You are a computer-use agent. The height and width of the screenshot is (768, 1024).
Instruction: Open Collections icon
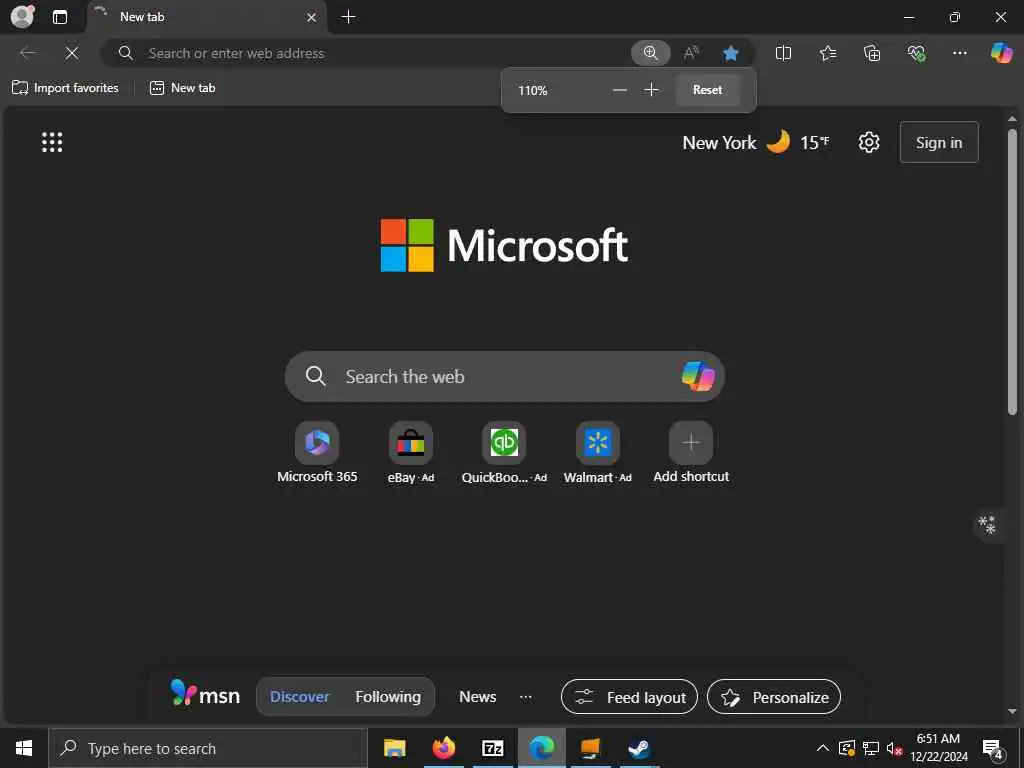coord(872,53)
